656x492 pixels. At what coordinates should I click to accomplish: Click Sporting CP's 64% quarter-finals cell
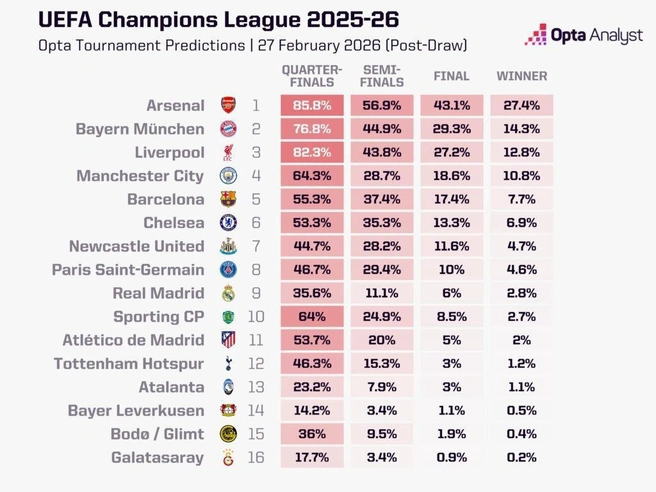point(312,316)
